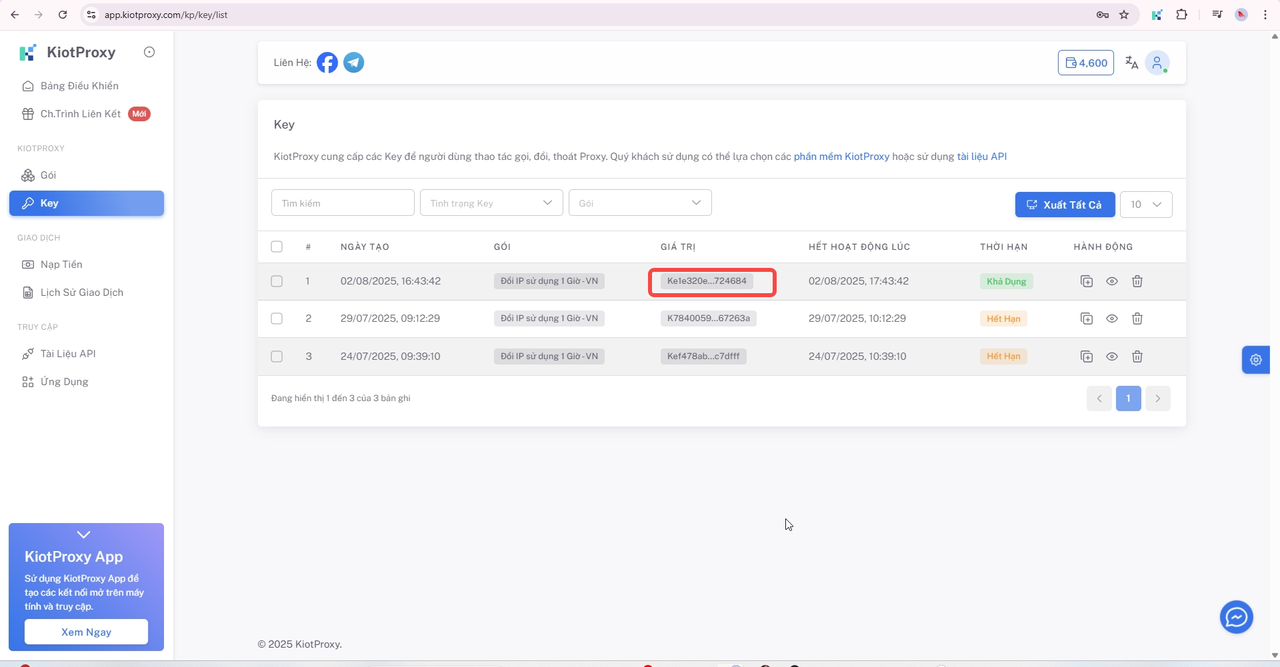Open the language switcher icon
This screenshot has width=1280, height=667.
[1130, 62]
